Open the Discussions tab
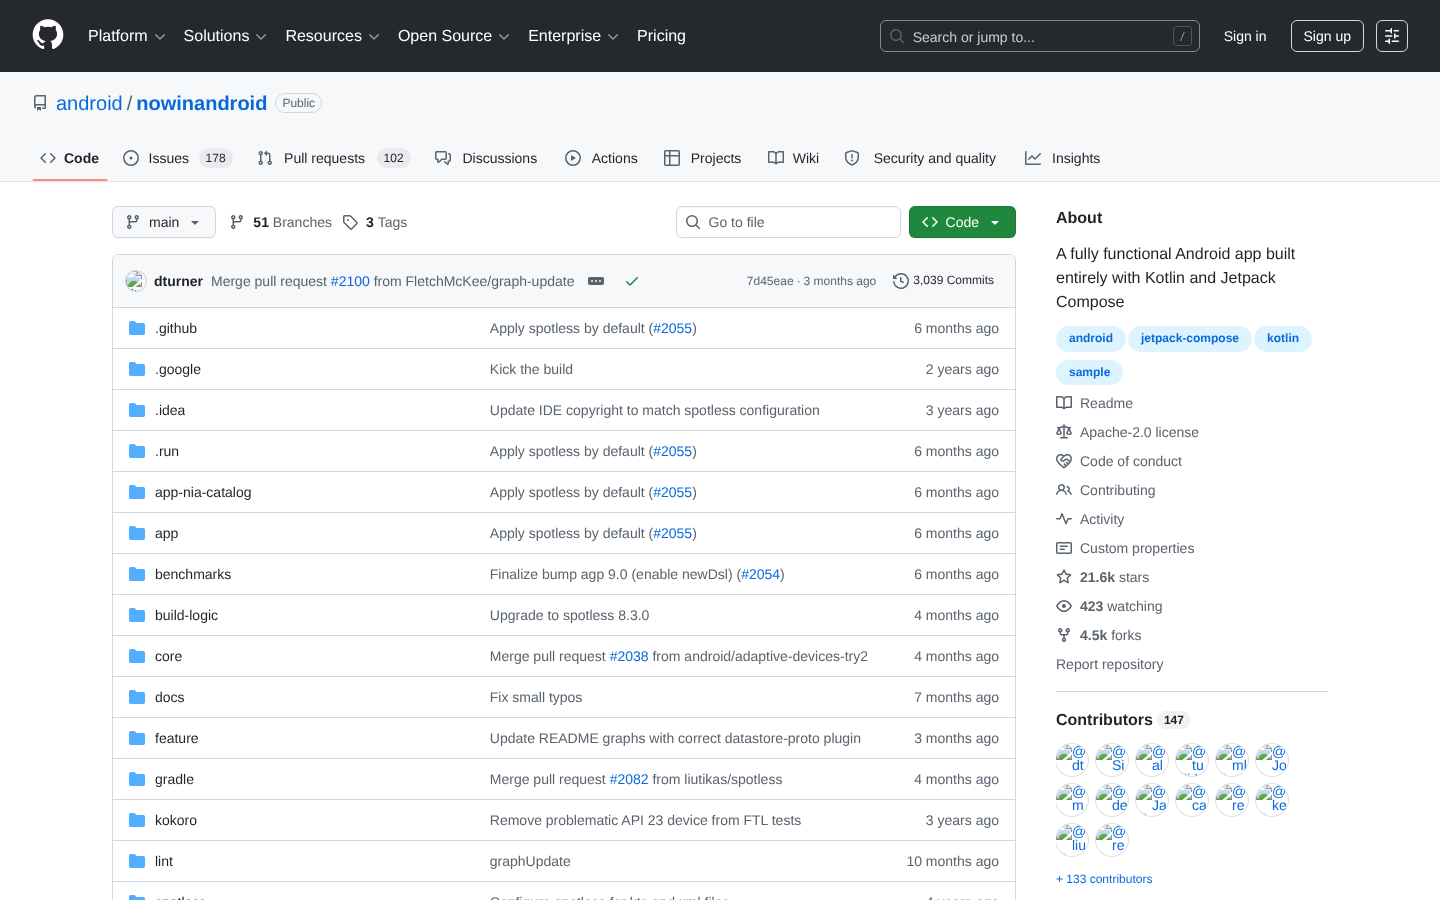This screenshot has height=900, width=1440. pos(486,158)
